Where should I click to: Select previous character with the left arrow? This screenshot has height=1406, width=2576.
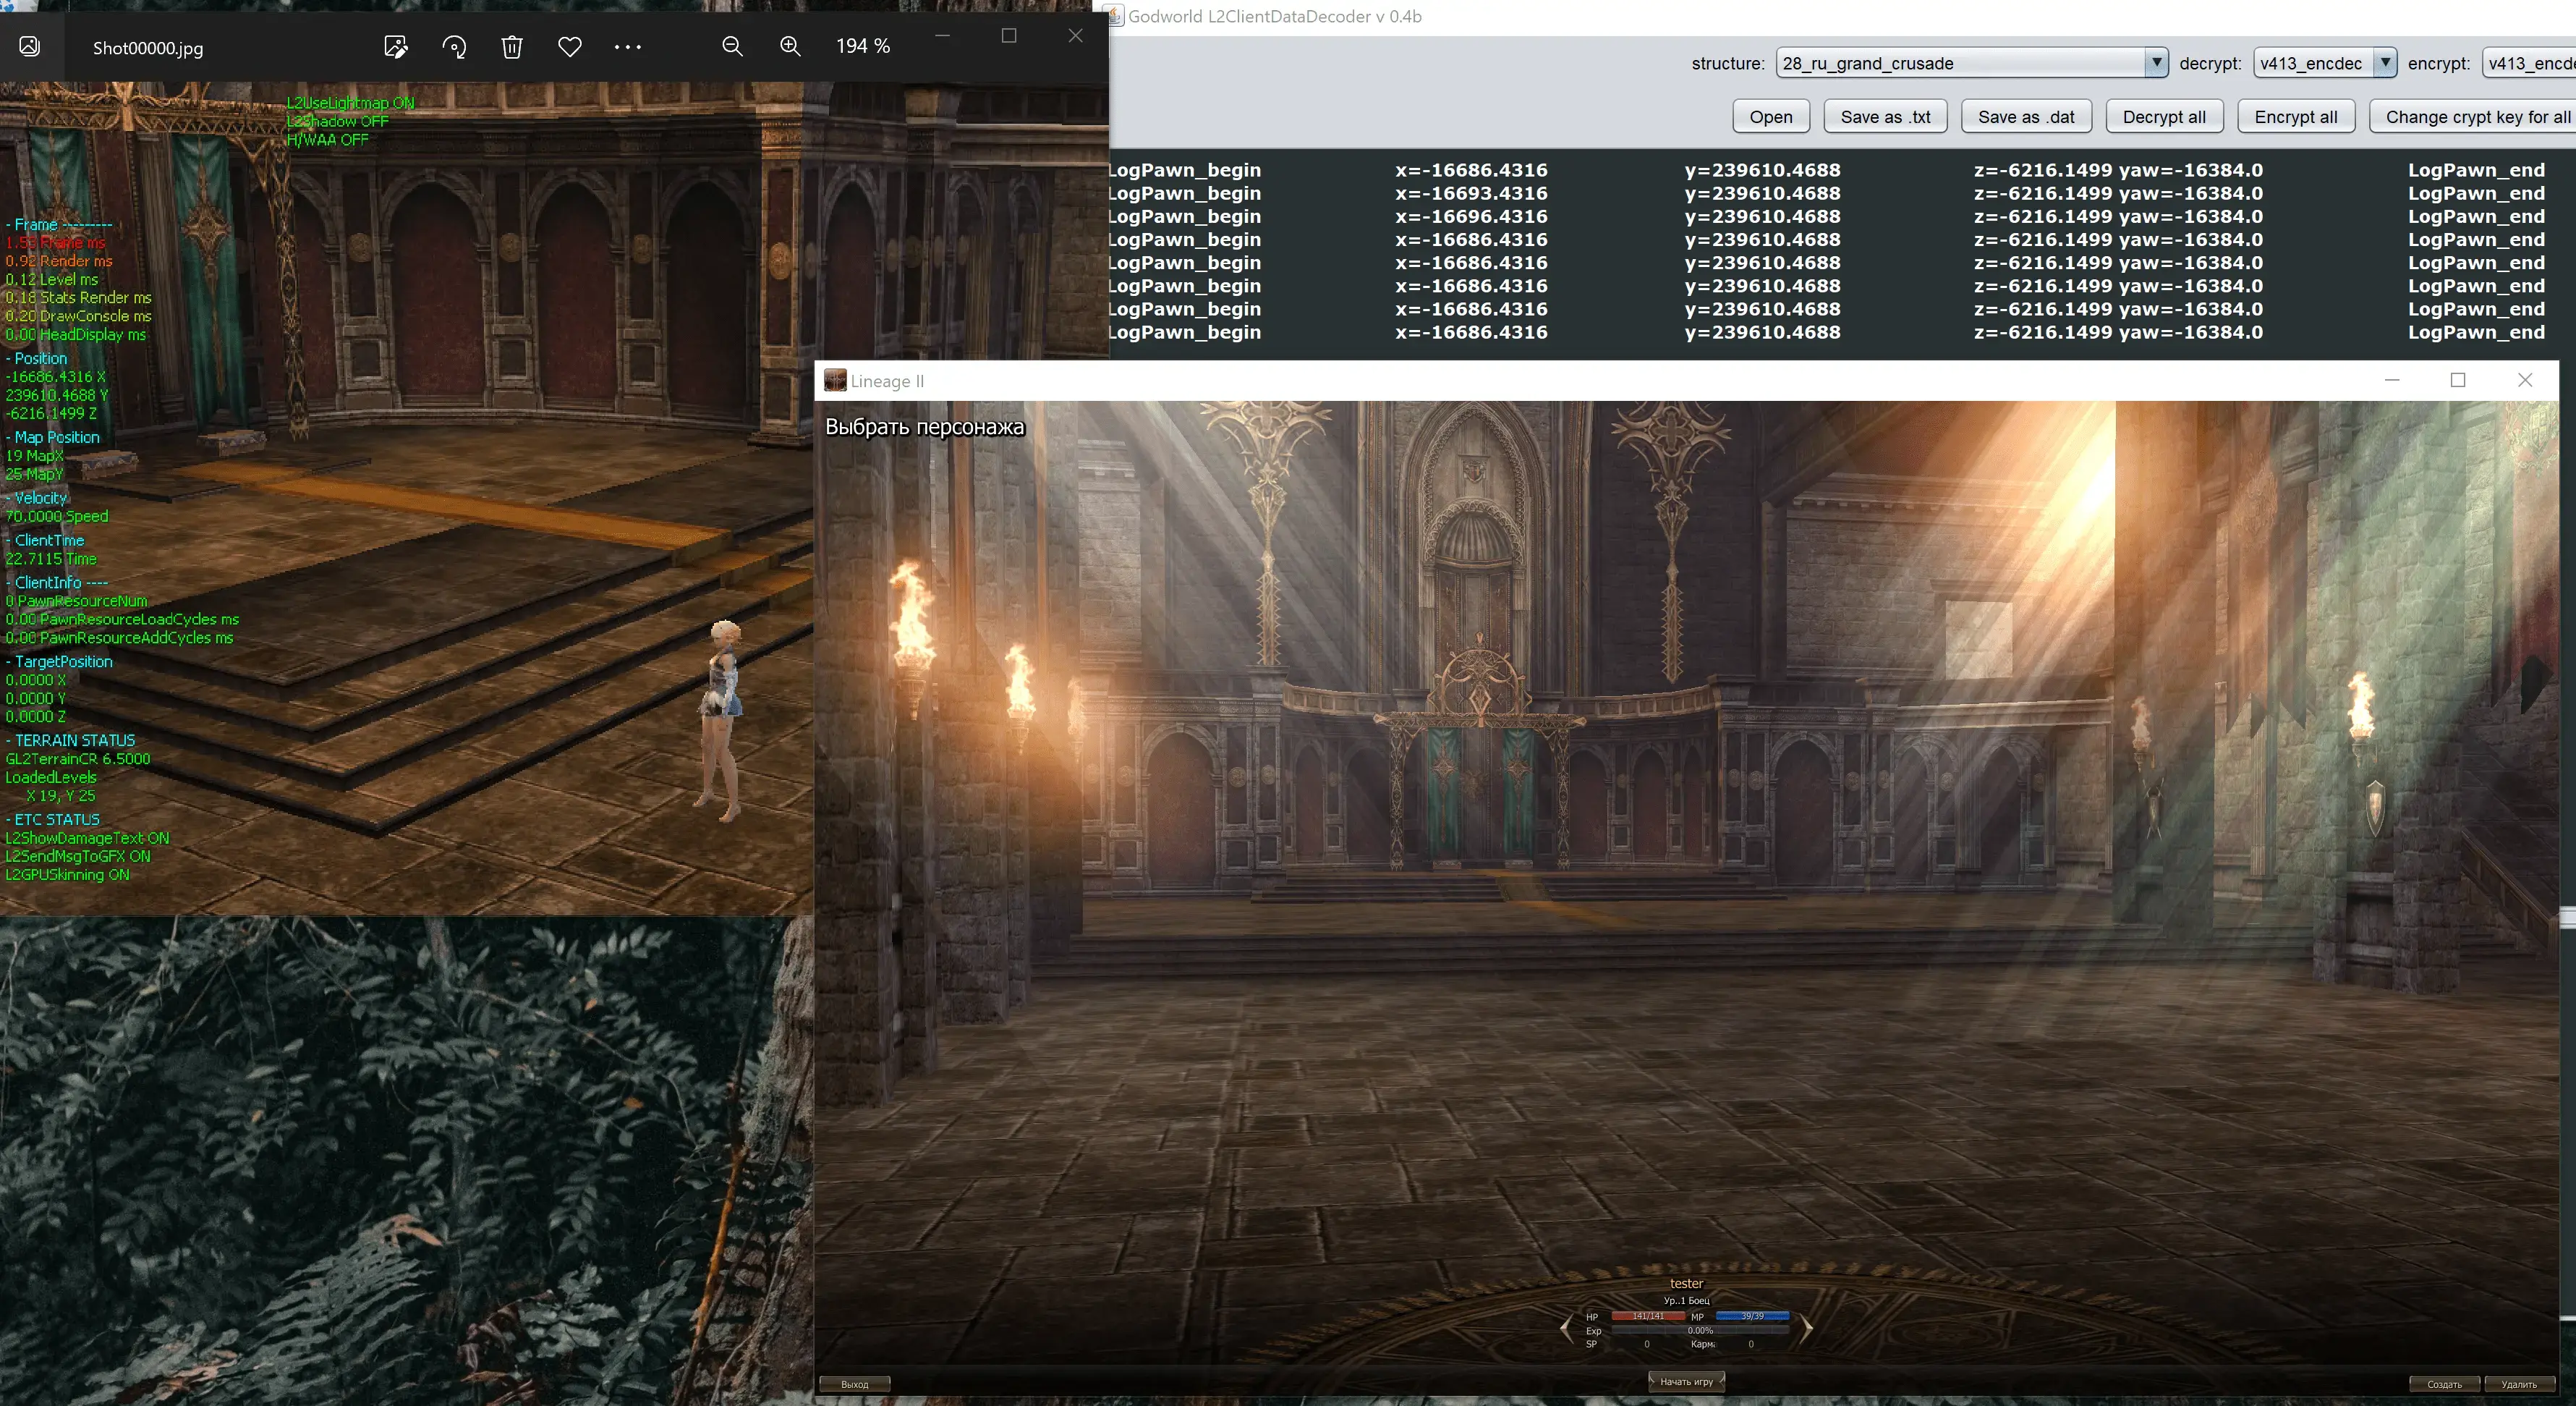[1566, 1329]
